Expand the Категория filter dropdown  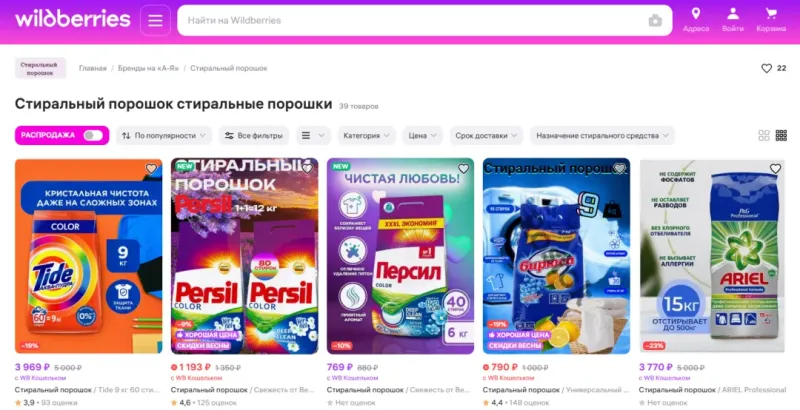coord(366,136)
